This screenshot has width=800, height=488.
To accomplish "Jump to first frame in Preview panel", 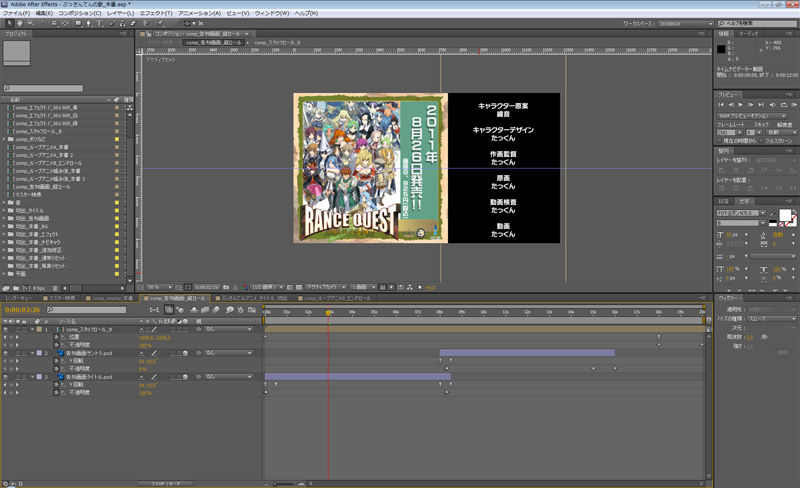I will (x=722, y=104).
